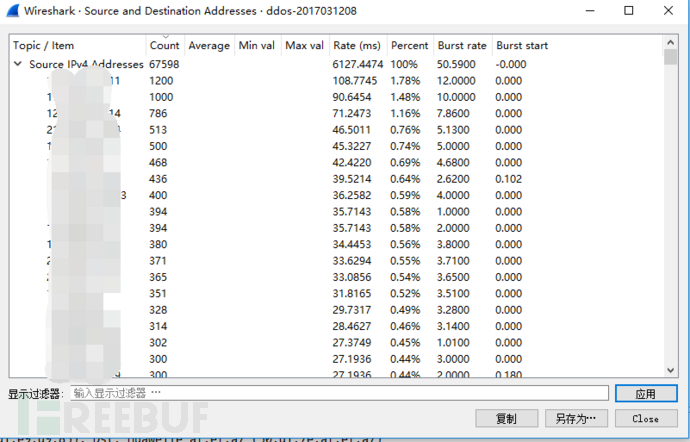Click the vertical scrollbar thumb

(670, 57)
